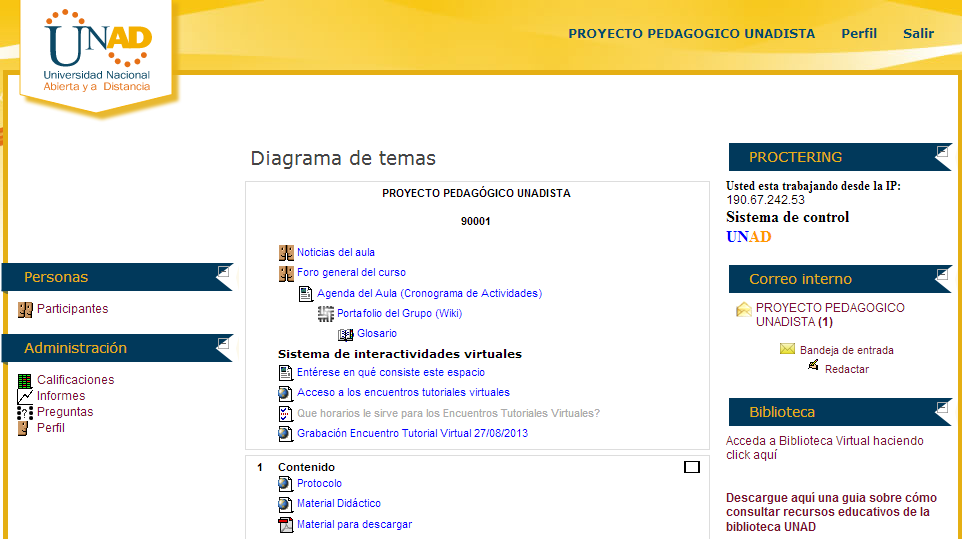The image size is (962, 539).
Task: Click the Participantes people icon
Action: [x=25, y=310]
